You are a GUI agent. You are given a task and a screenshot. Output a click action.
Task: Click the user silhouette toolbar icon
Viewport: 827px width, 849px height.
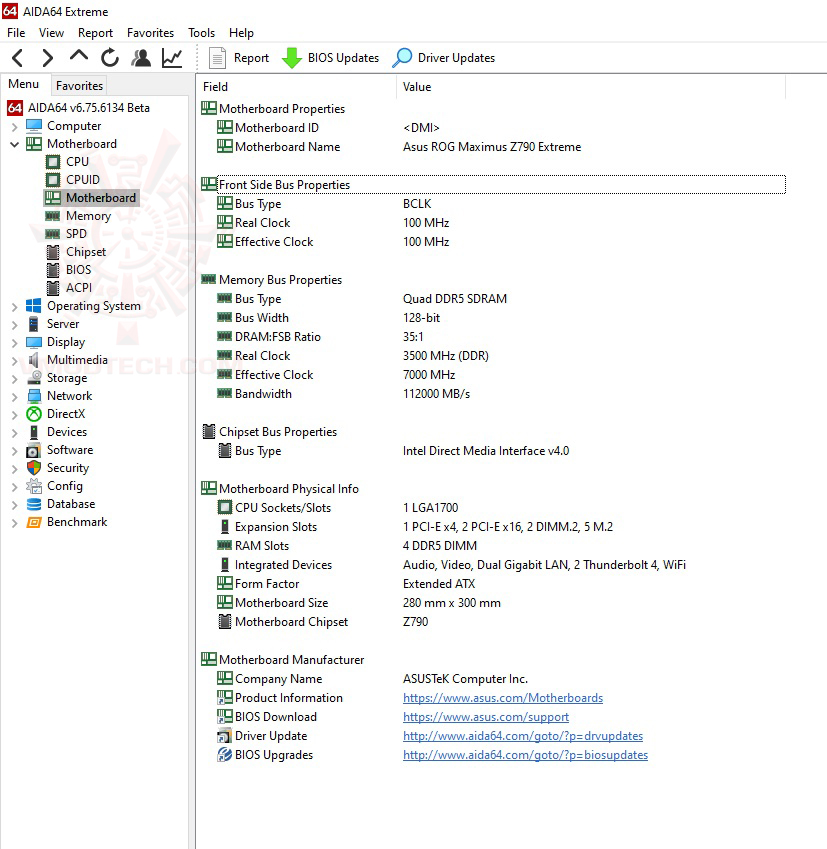(x=141, y=57)
